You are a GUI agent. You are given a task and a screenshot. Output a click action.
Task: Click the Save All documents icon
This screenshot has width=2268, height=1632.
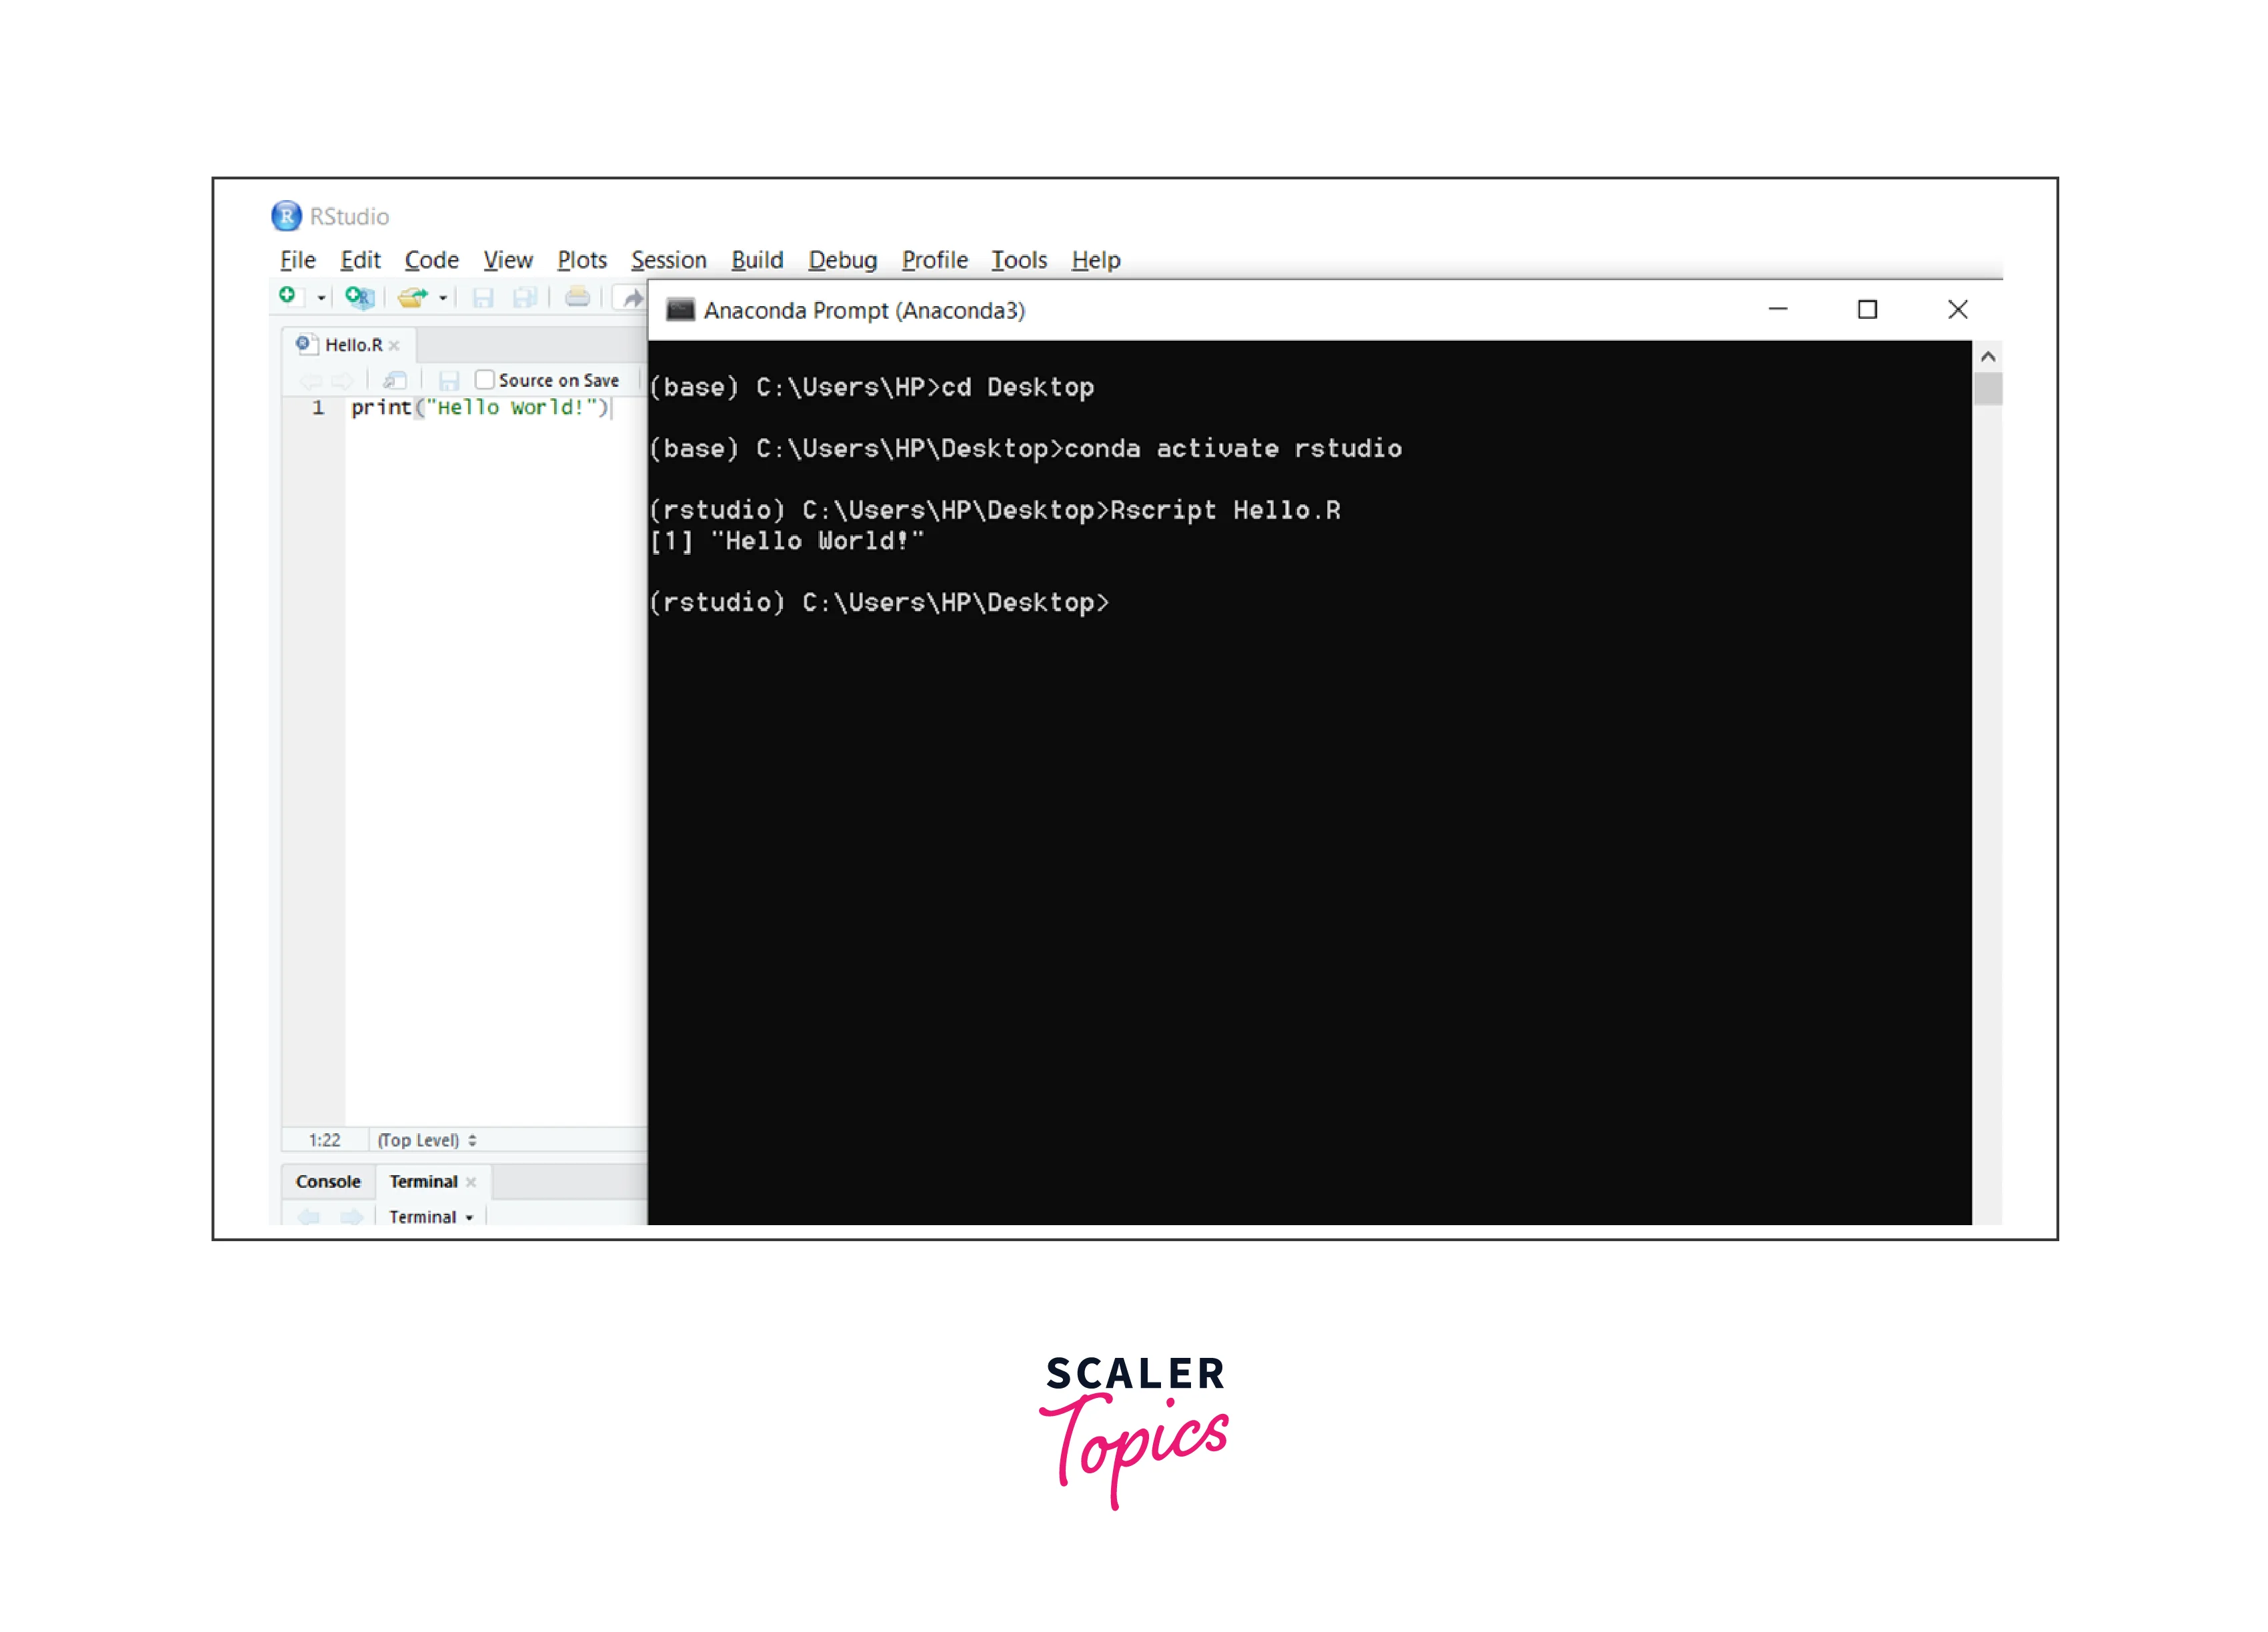(x=525, y=297)
